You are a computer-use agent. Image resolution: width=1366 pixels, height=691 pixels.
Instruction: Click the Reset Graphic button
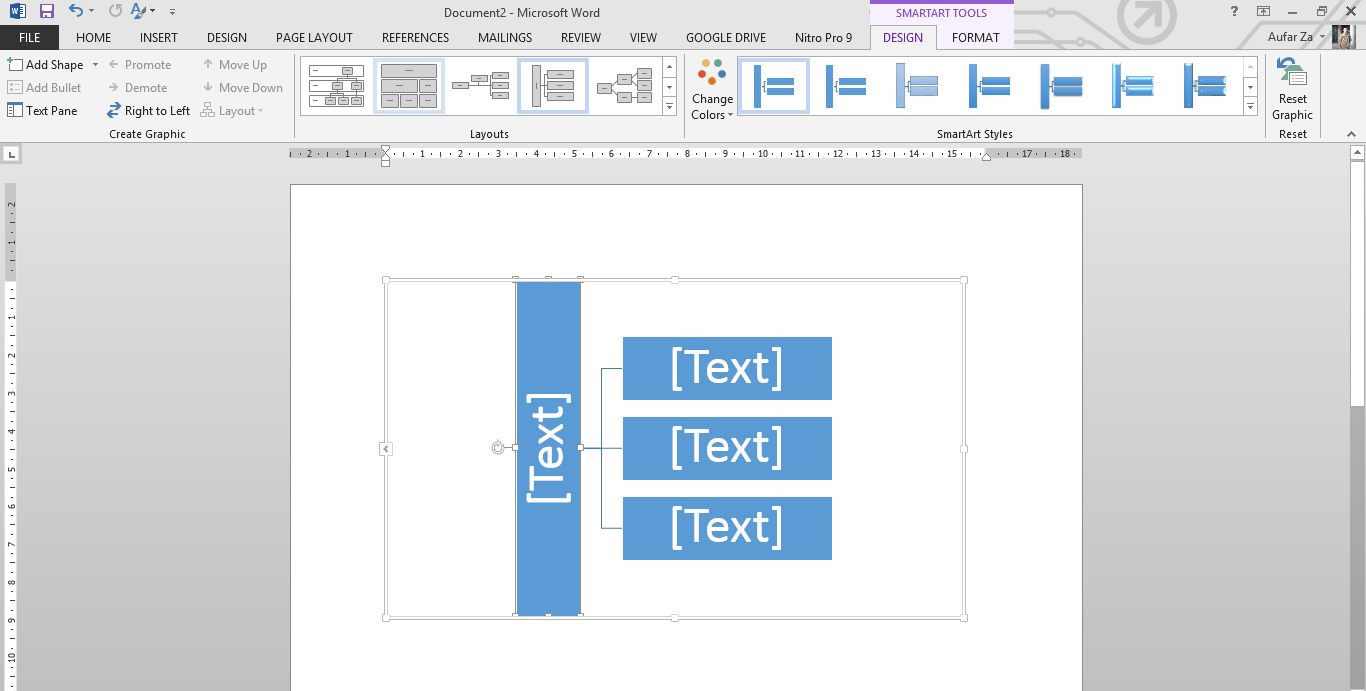(x=1292, y=89)
